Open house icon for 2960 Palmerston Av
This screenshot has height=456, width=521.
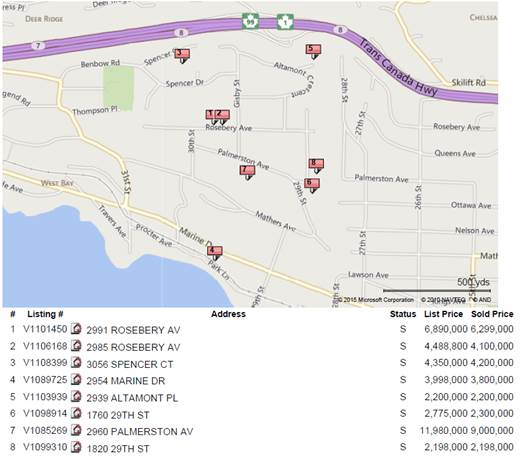76,430
